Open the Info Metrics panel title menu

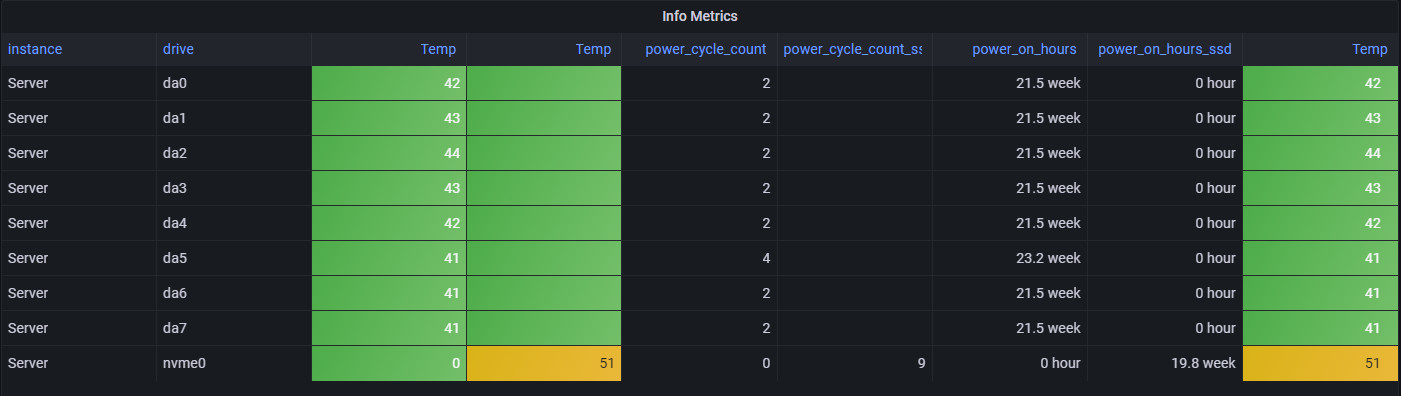click(x=700, y=16)
